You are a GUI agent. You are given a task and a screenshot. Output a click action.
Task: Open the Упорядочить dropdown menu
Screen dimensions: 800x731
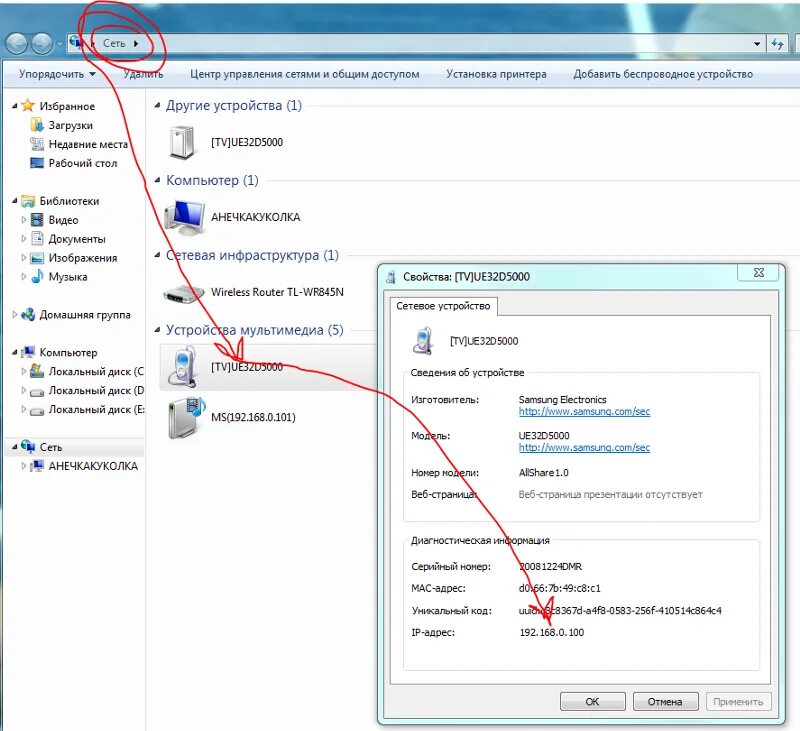coord(57,74)
